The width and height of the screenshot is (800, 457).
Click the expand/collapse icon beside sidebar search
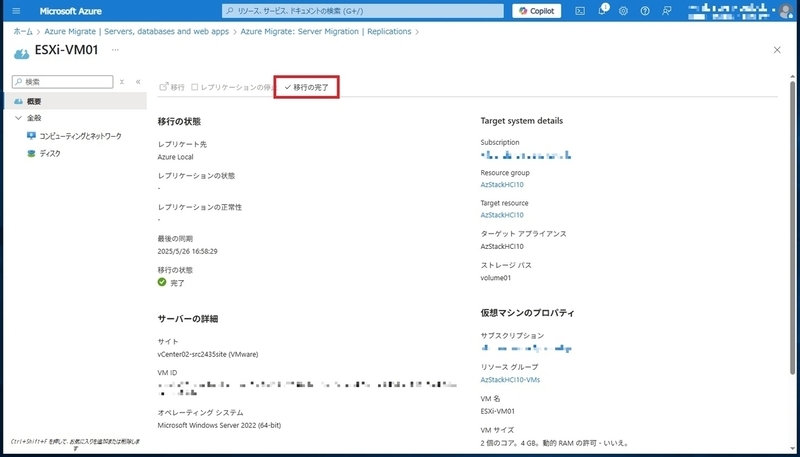(x=122, y=82)
